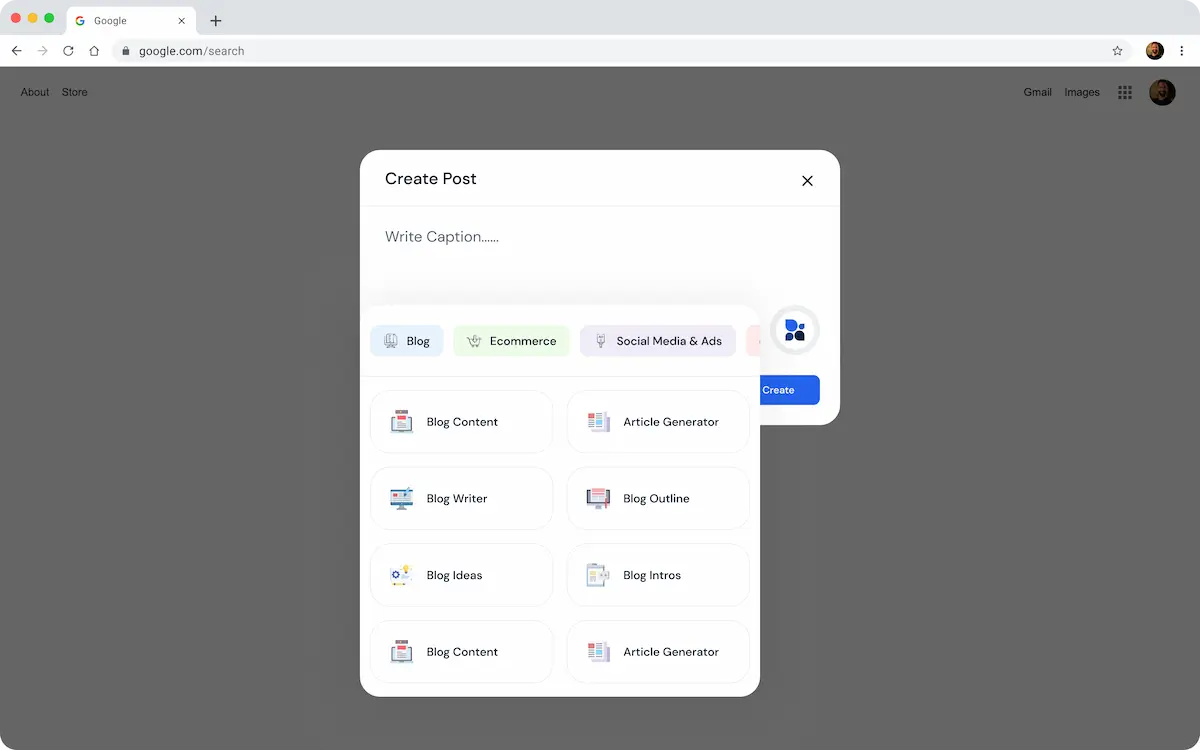Reload the page in browser

pyautogui.click(x=68, y=51)
